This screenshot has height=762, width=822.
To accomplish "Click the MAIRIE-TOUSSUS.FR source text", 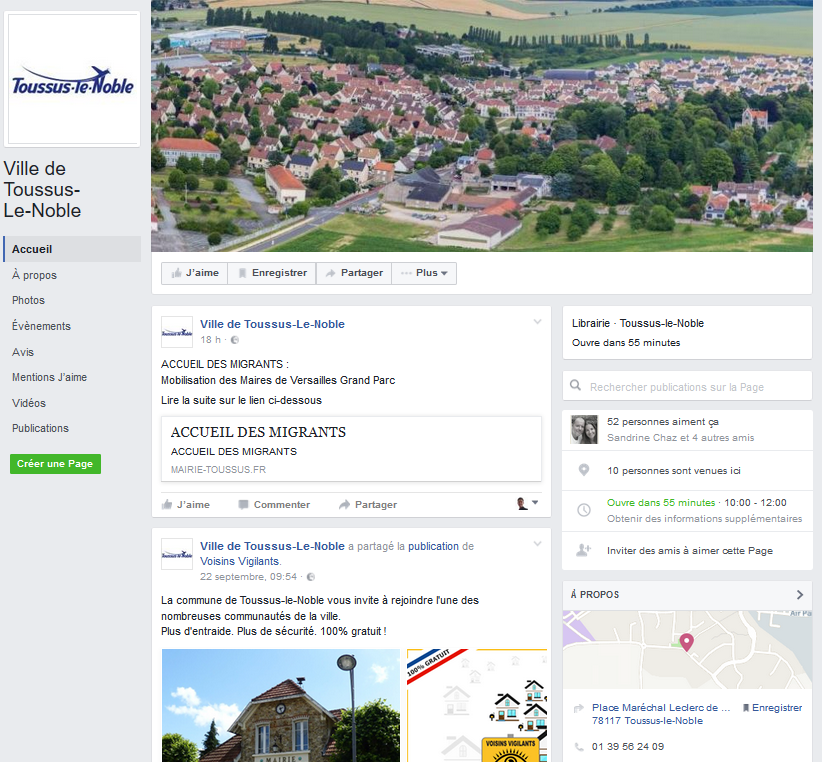I will 218,470.
